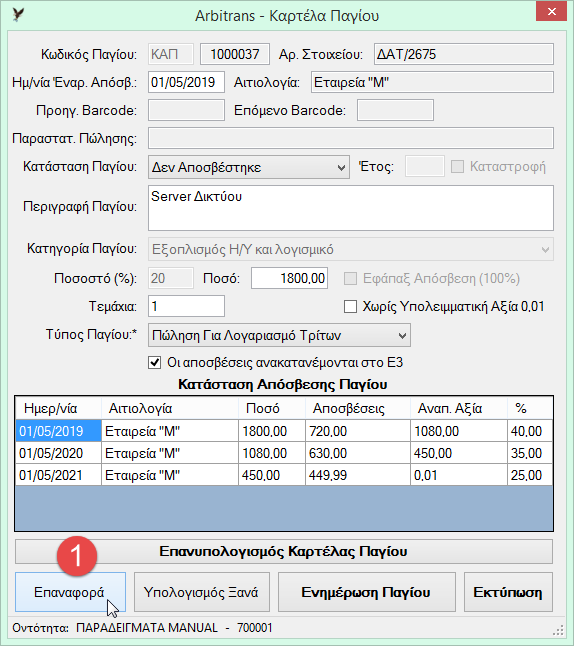Open the Κατηγορία Παγίου combo box

pos(351,249)
